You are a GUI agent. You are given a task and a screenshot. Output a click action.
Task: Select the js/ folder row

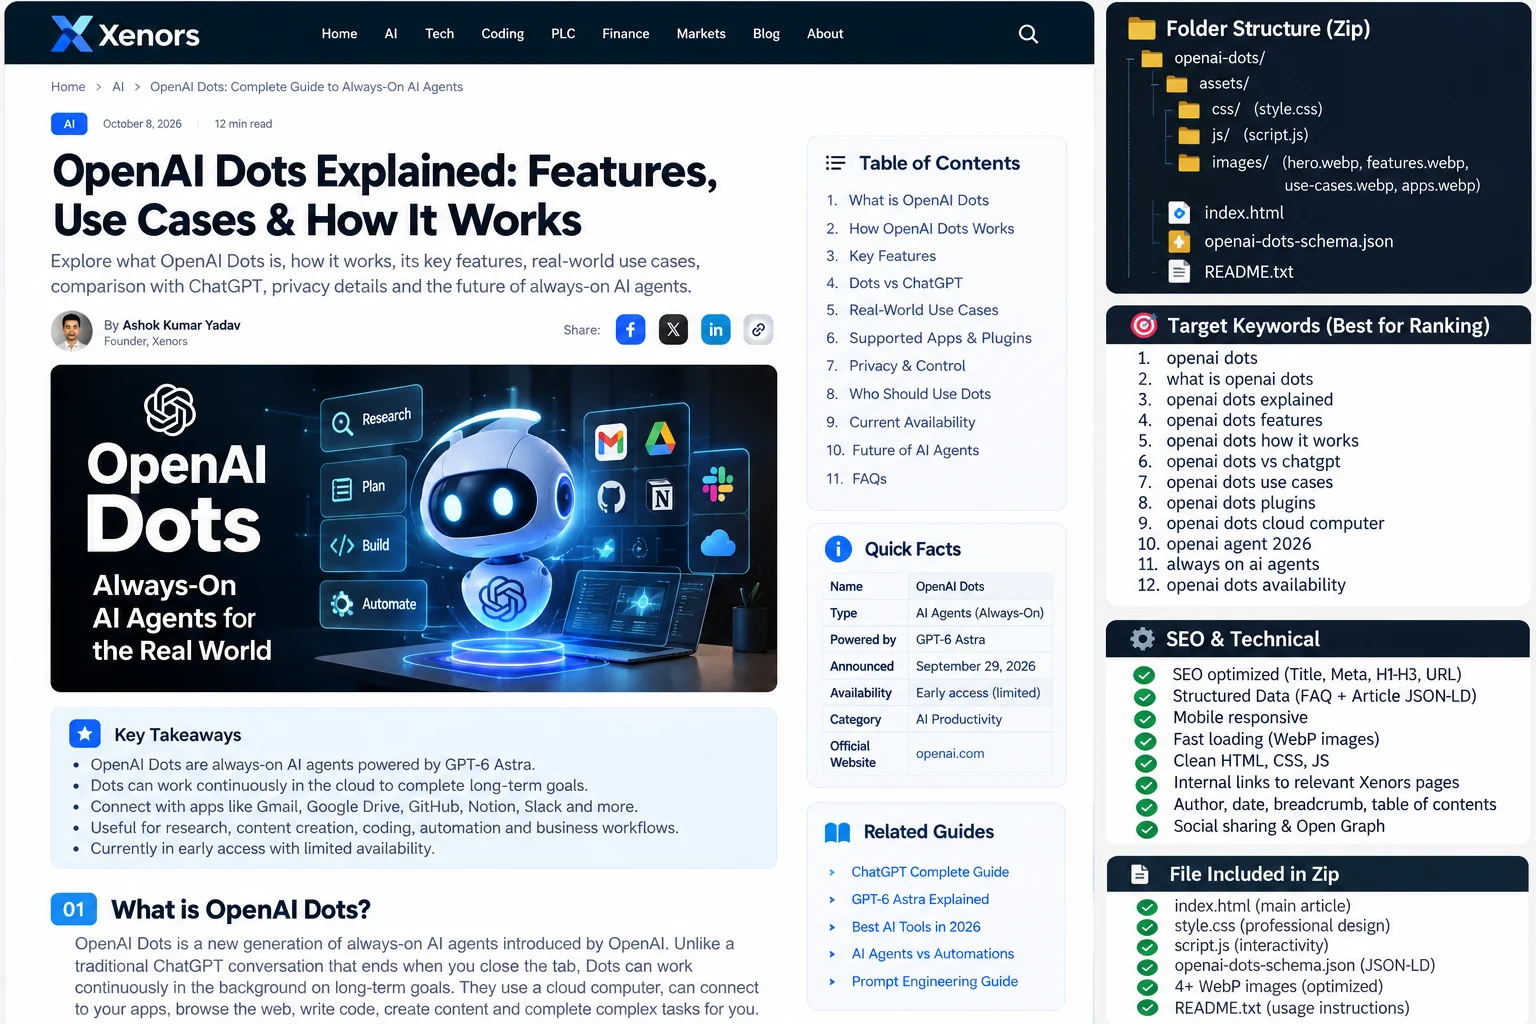(1243, 135)
